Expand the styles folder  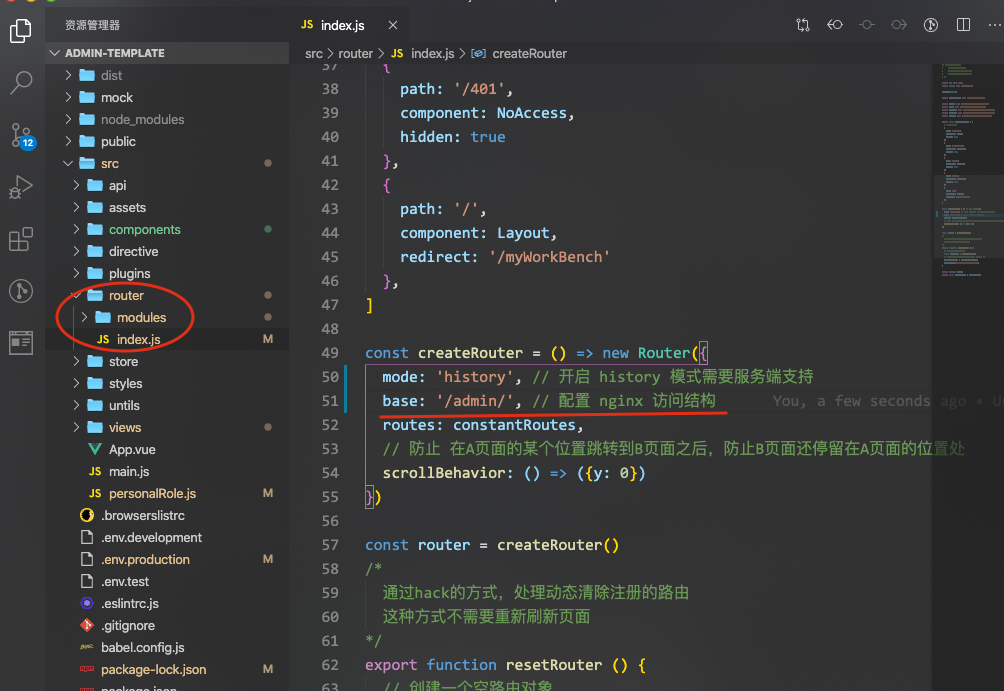(168, 384)
